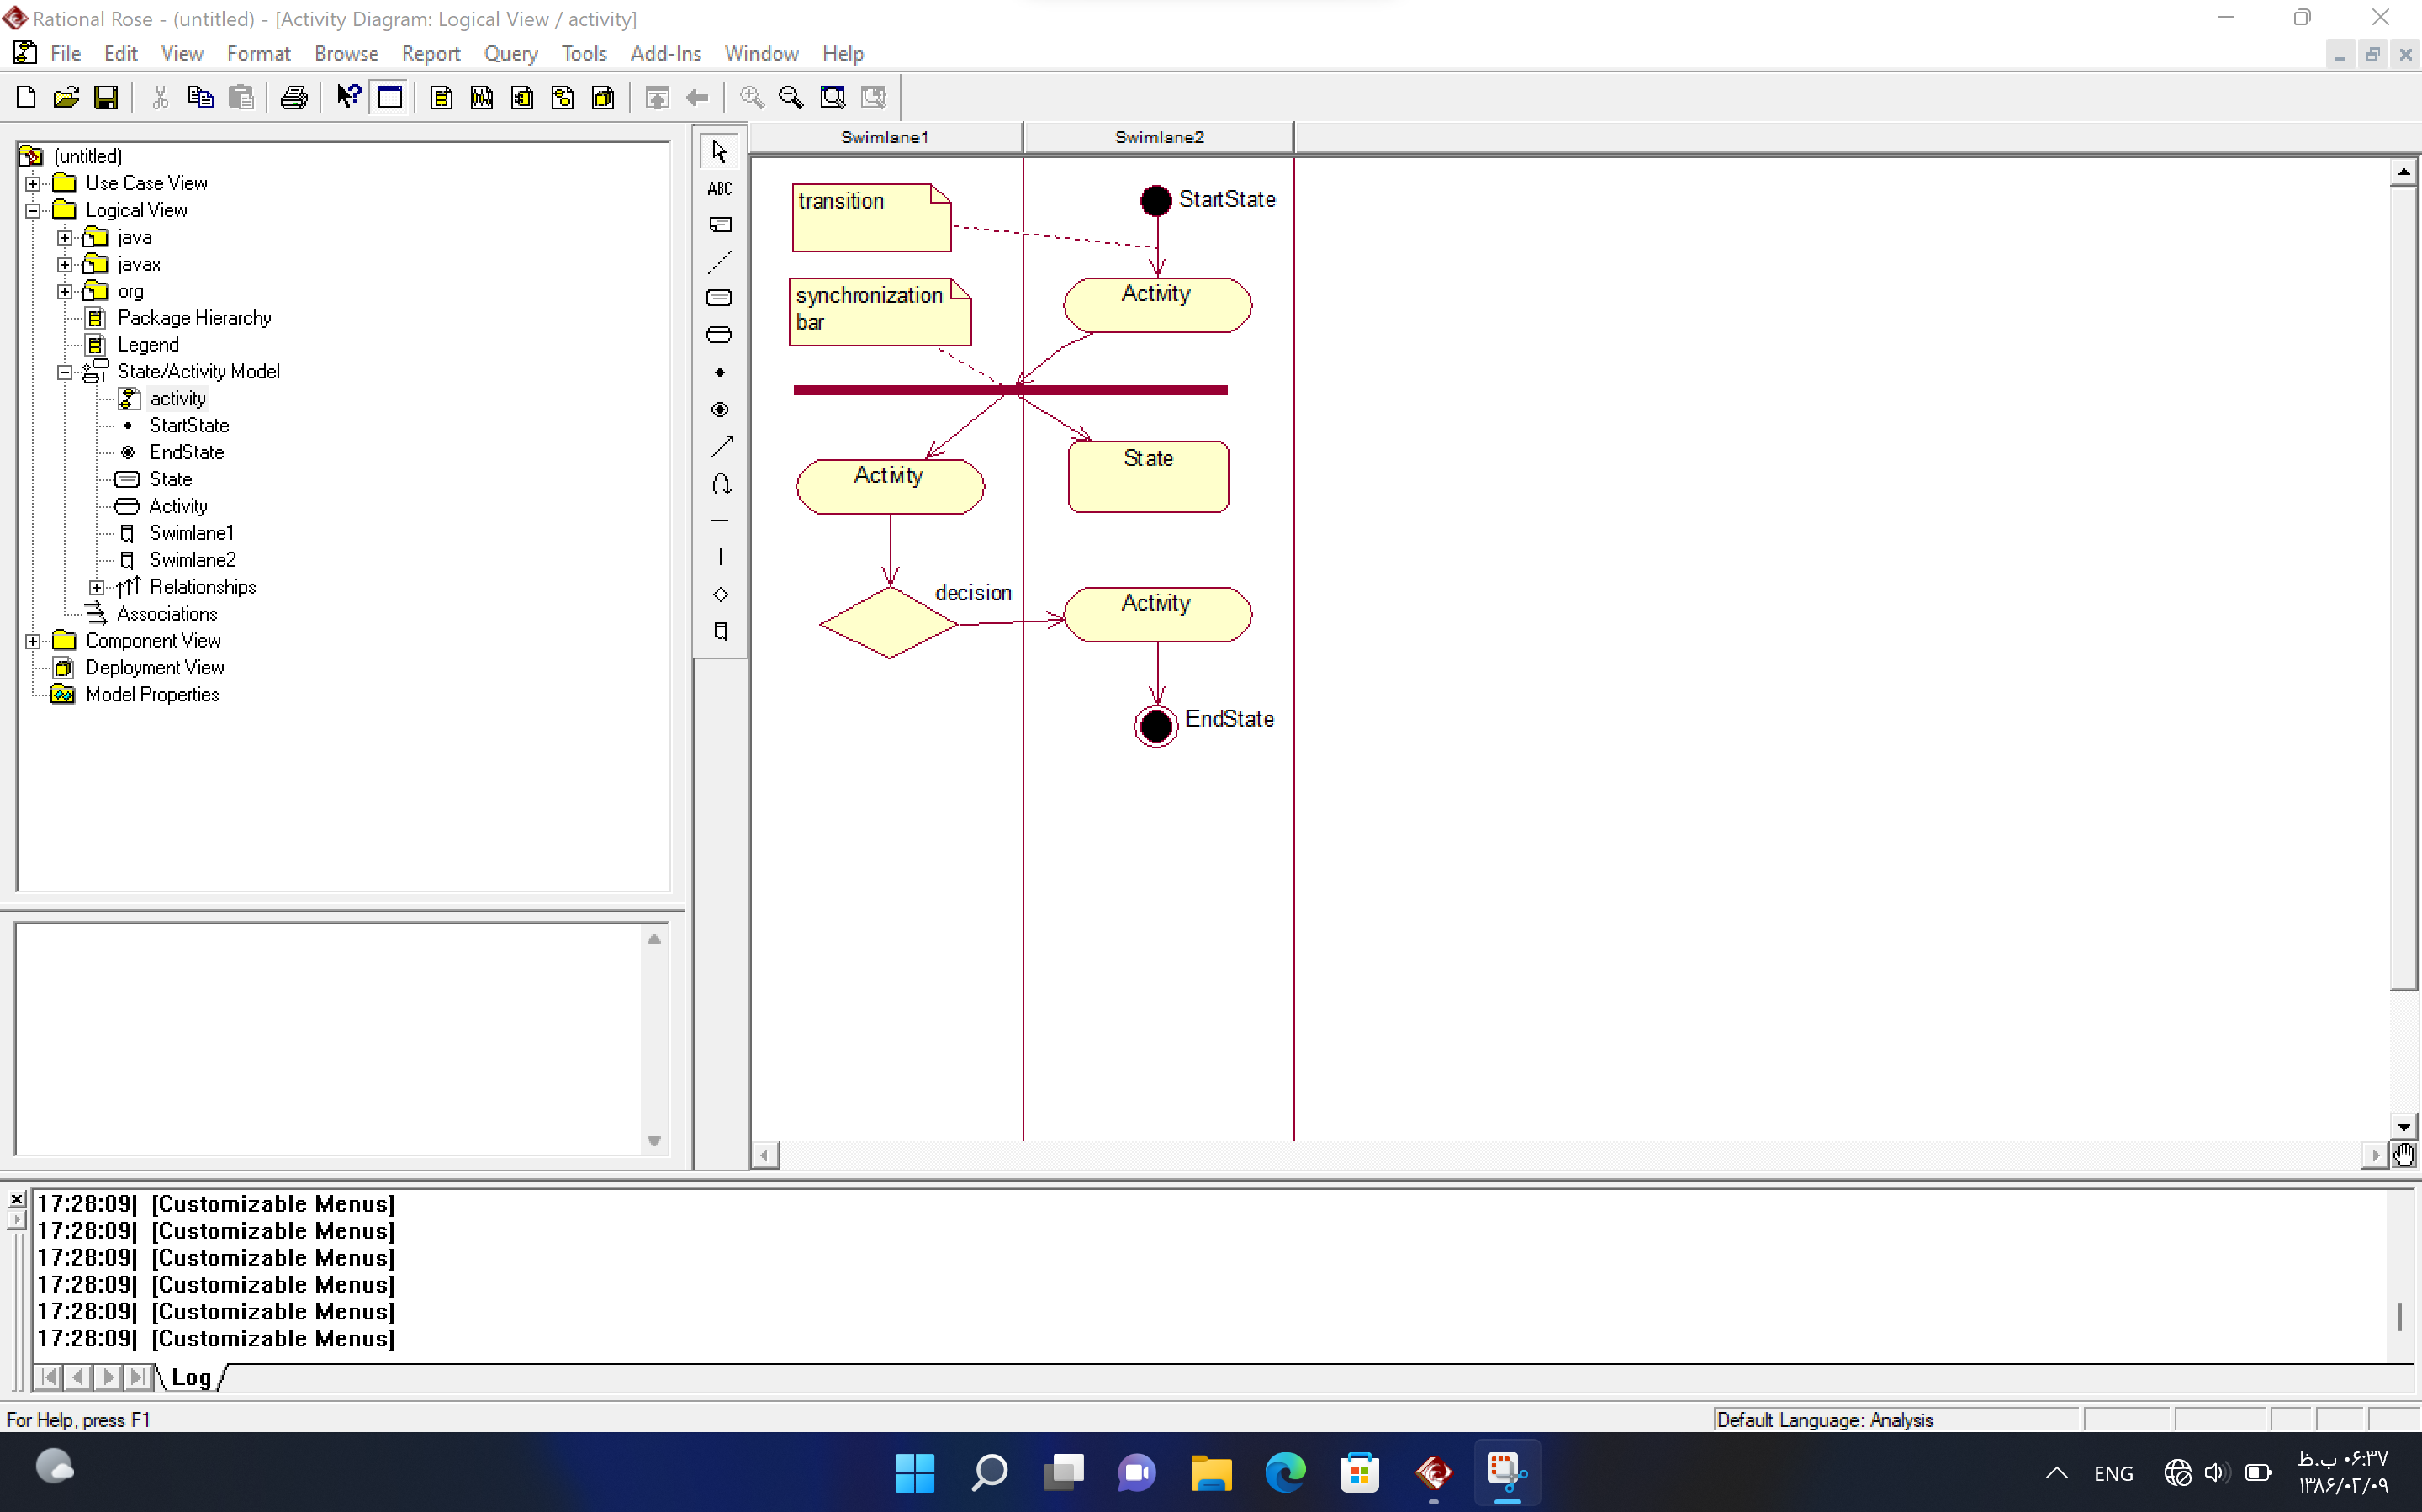Select Swimlane2 in the model tree
This screenshot has width=2422, height=1512.
(193, 559)
